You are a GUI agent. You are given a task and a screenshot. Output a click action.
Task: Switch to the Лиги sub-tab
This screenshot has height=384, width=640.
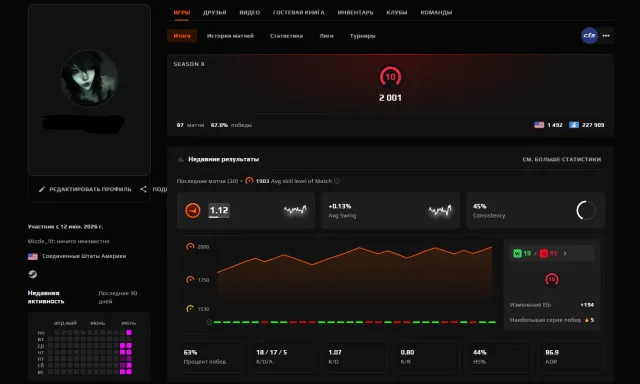(326, 36)
